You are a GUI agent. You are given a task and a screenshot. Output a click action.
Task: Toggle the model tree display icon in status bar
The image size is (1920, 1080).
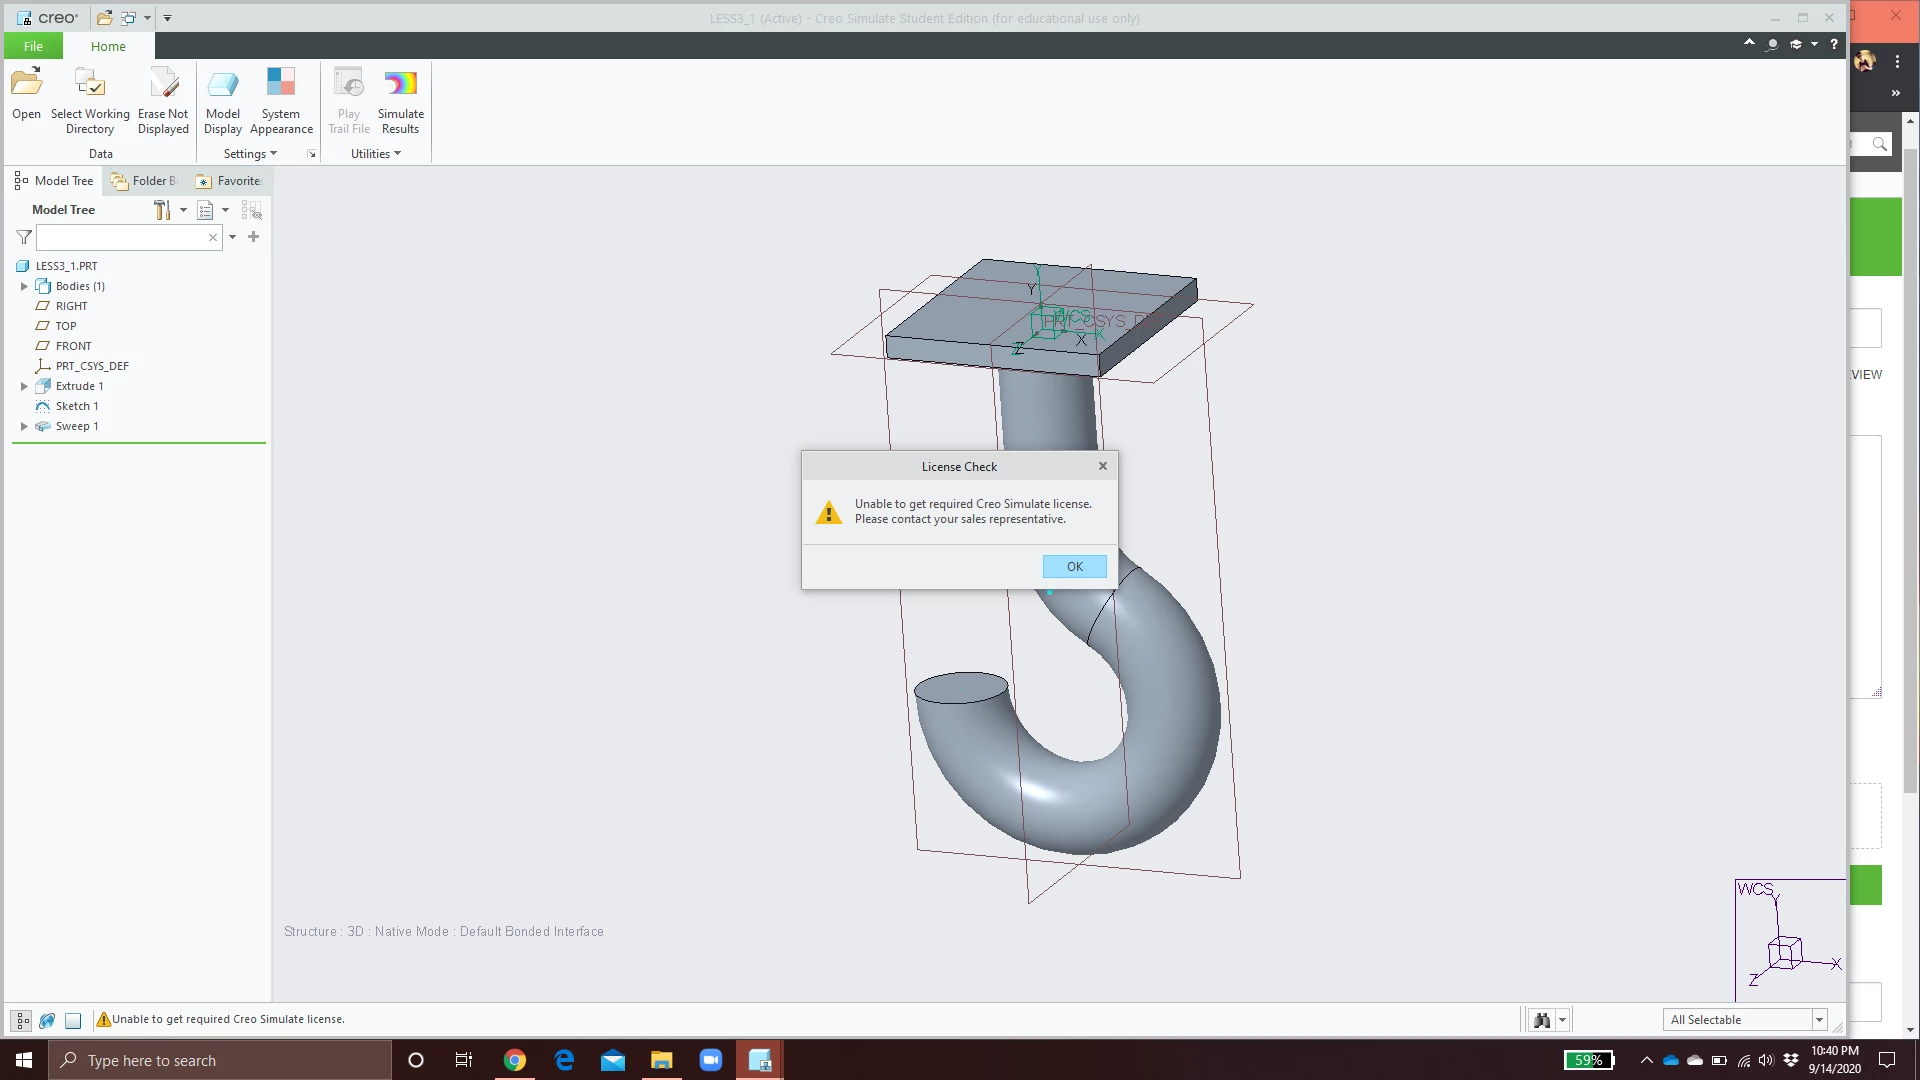pos(22,1020)
